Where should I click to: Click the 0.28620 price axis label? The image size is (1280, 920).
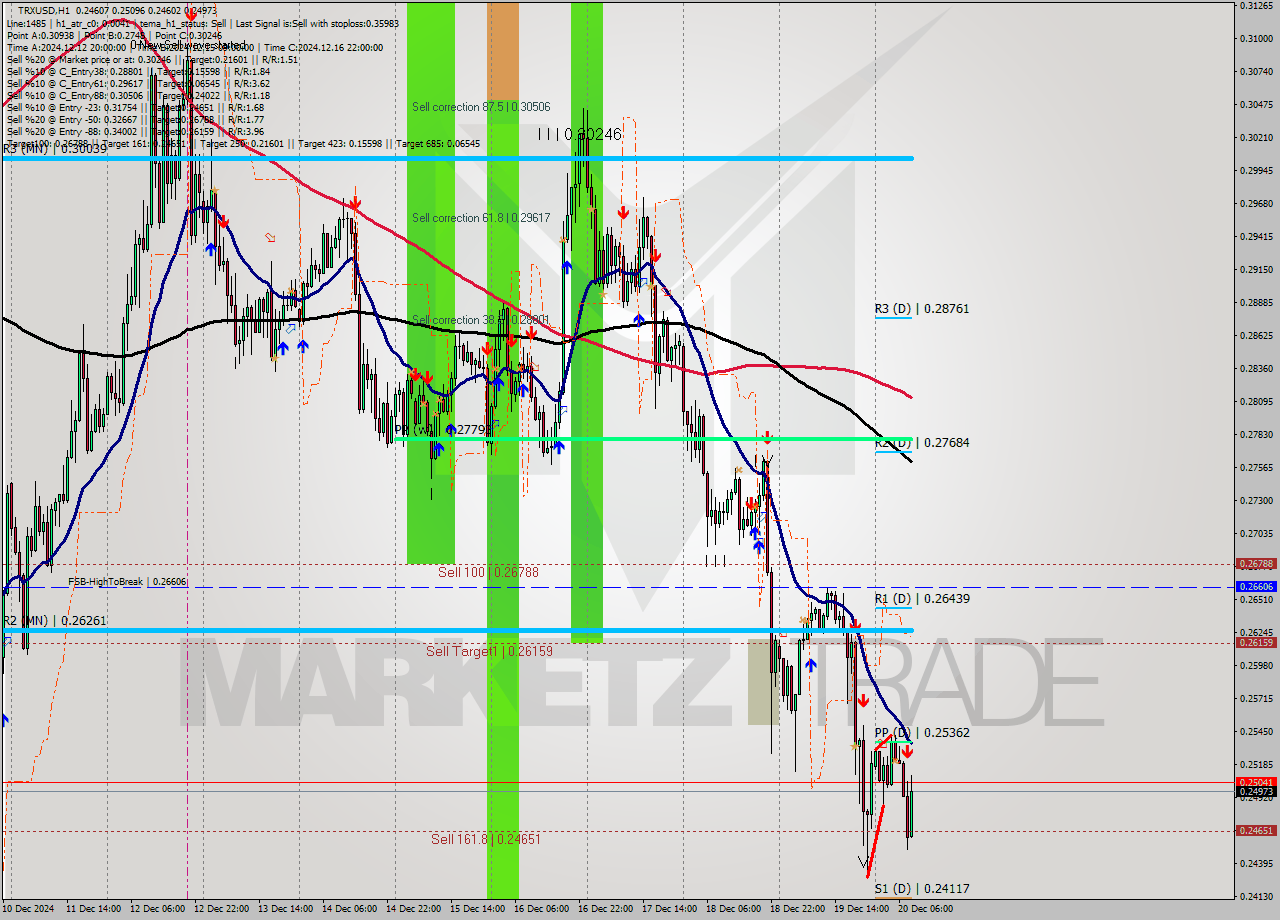[x=1256, y=335]
